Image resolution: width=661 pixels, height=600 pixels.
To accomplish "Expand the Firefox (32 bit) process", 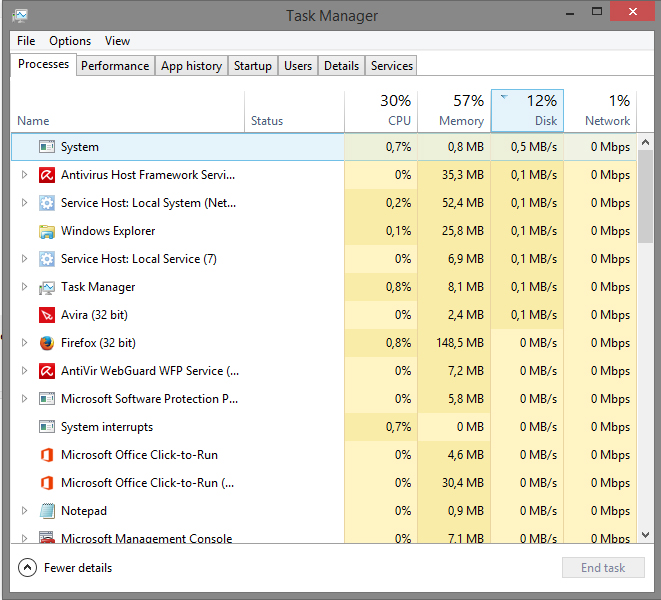I will coord(24,343).
